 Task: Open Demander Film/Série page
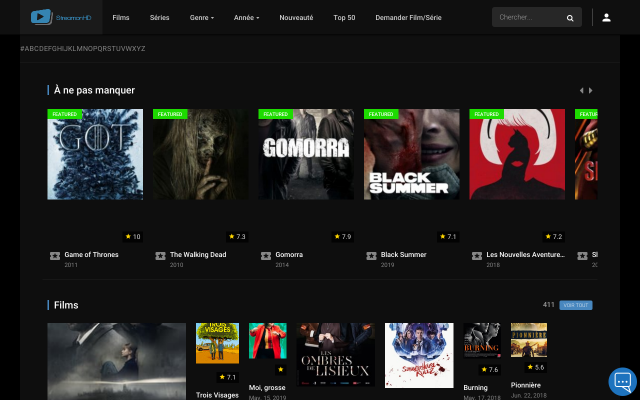point(408,18)
